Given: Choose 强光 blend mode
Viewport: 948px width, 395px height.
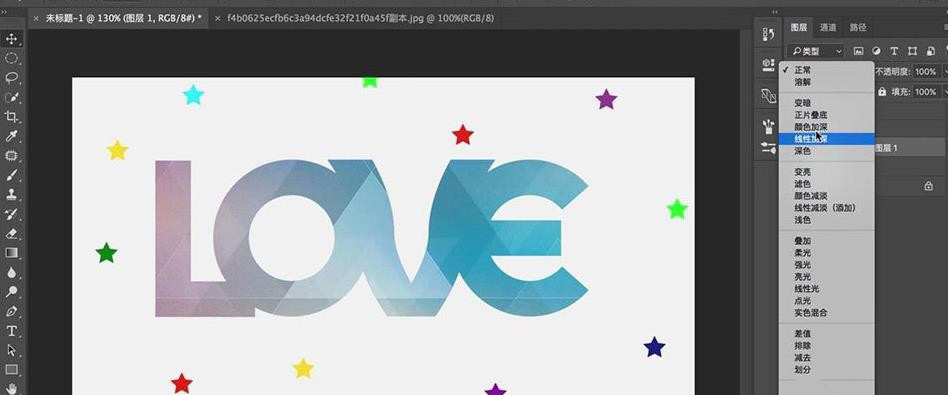Looking at the screenshot, I should [826, 265].
